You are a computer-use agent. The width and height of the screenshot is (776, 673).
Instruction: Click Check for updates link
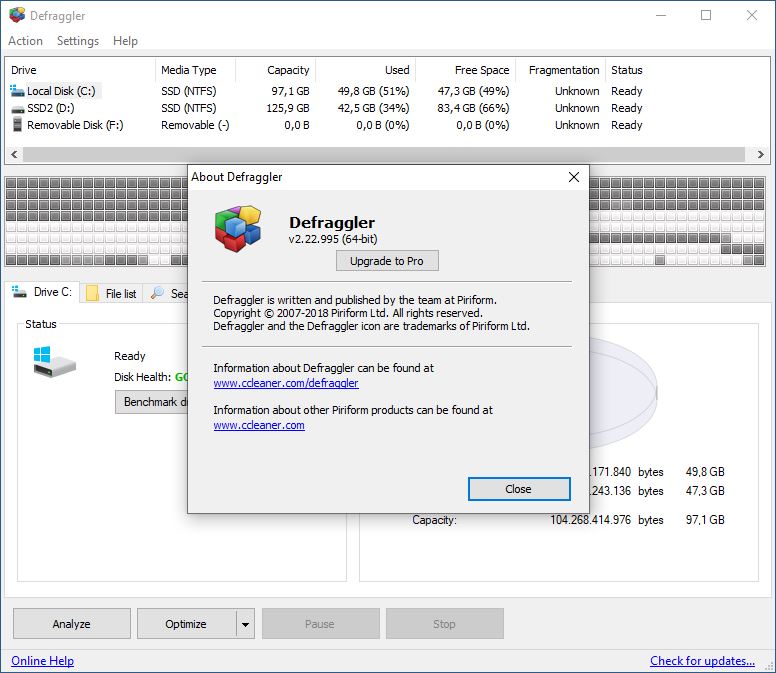click(702, 661)
